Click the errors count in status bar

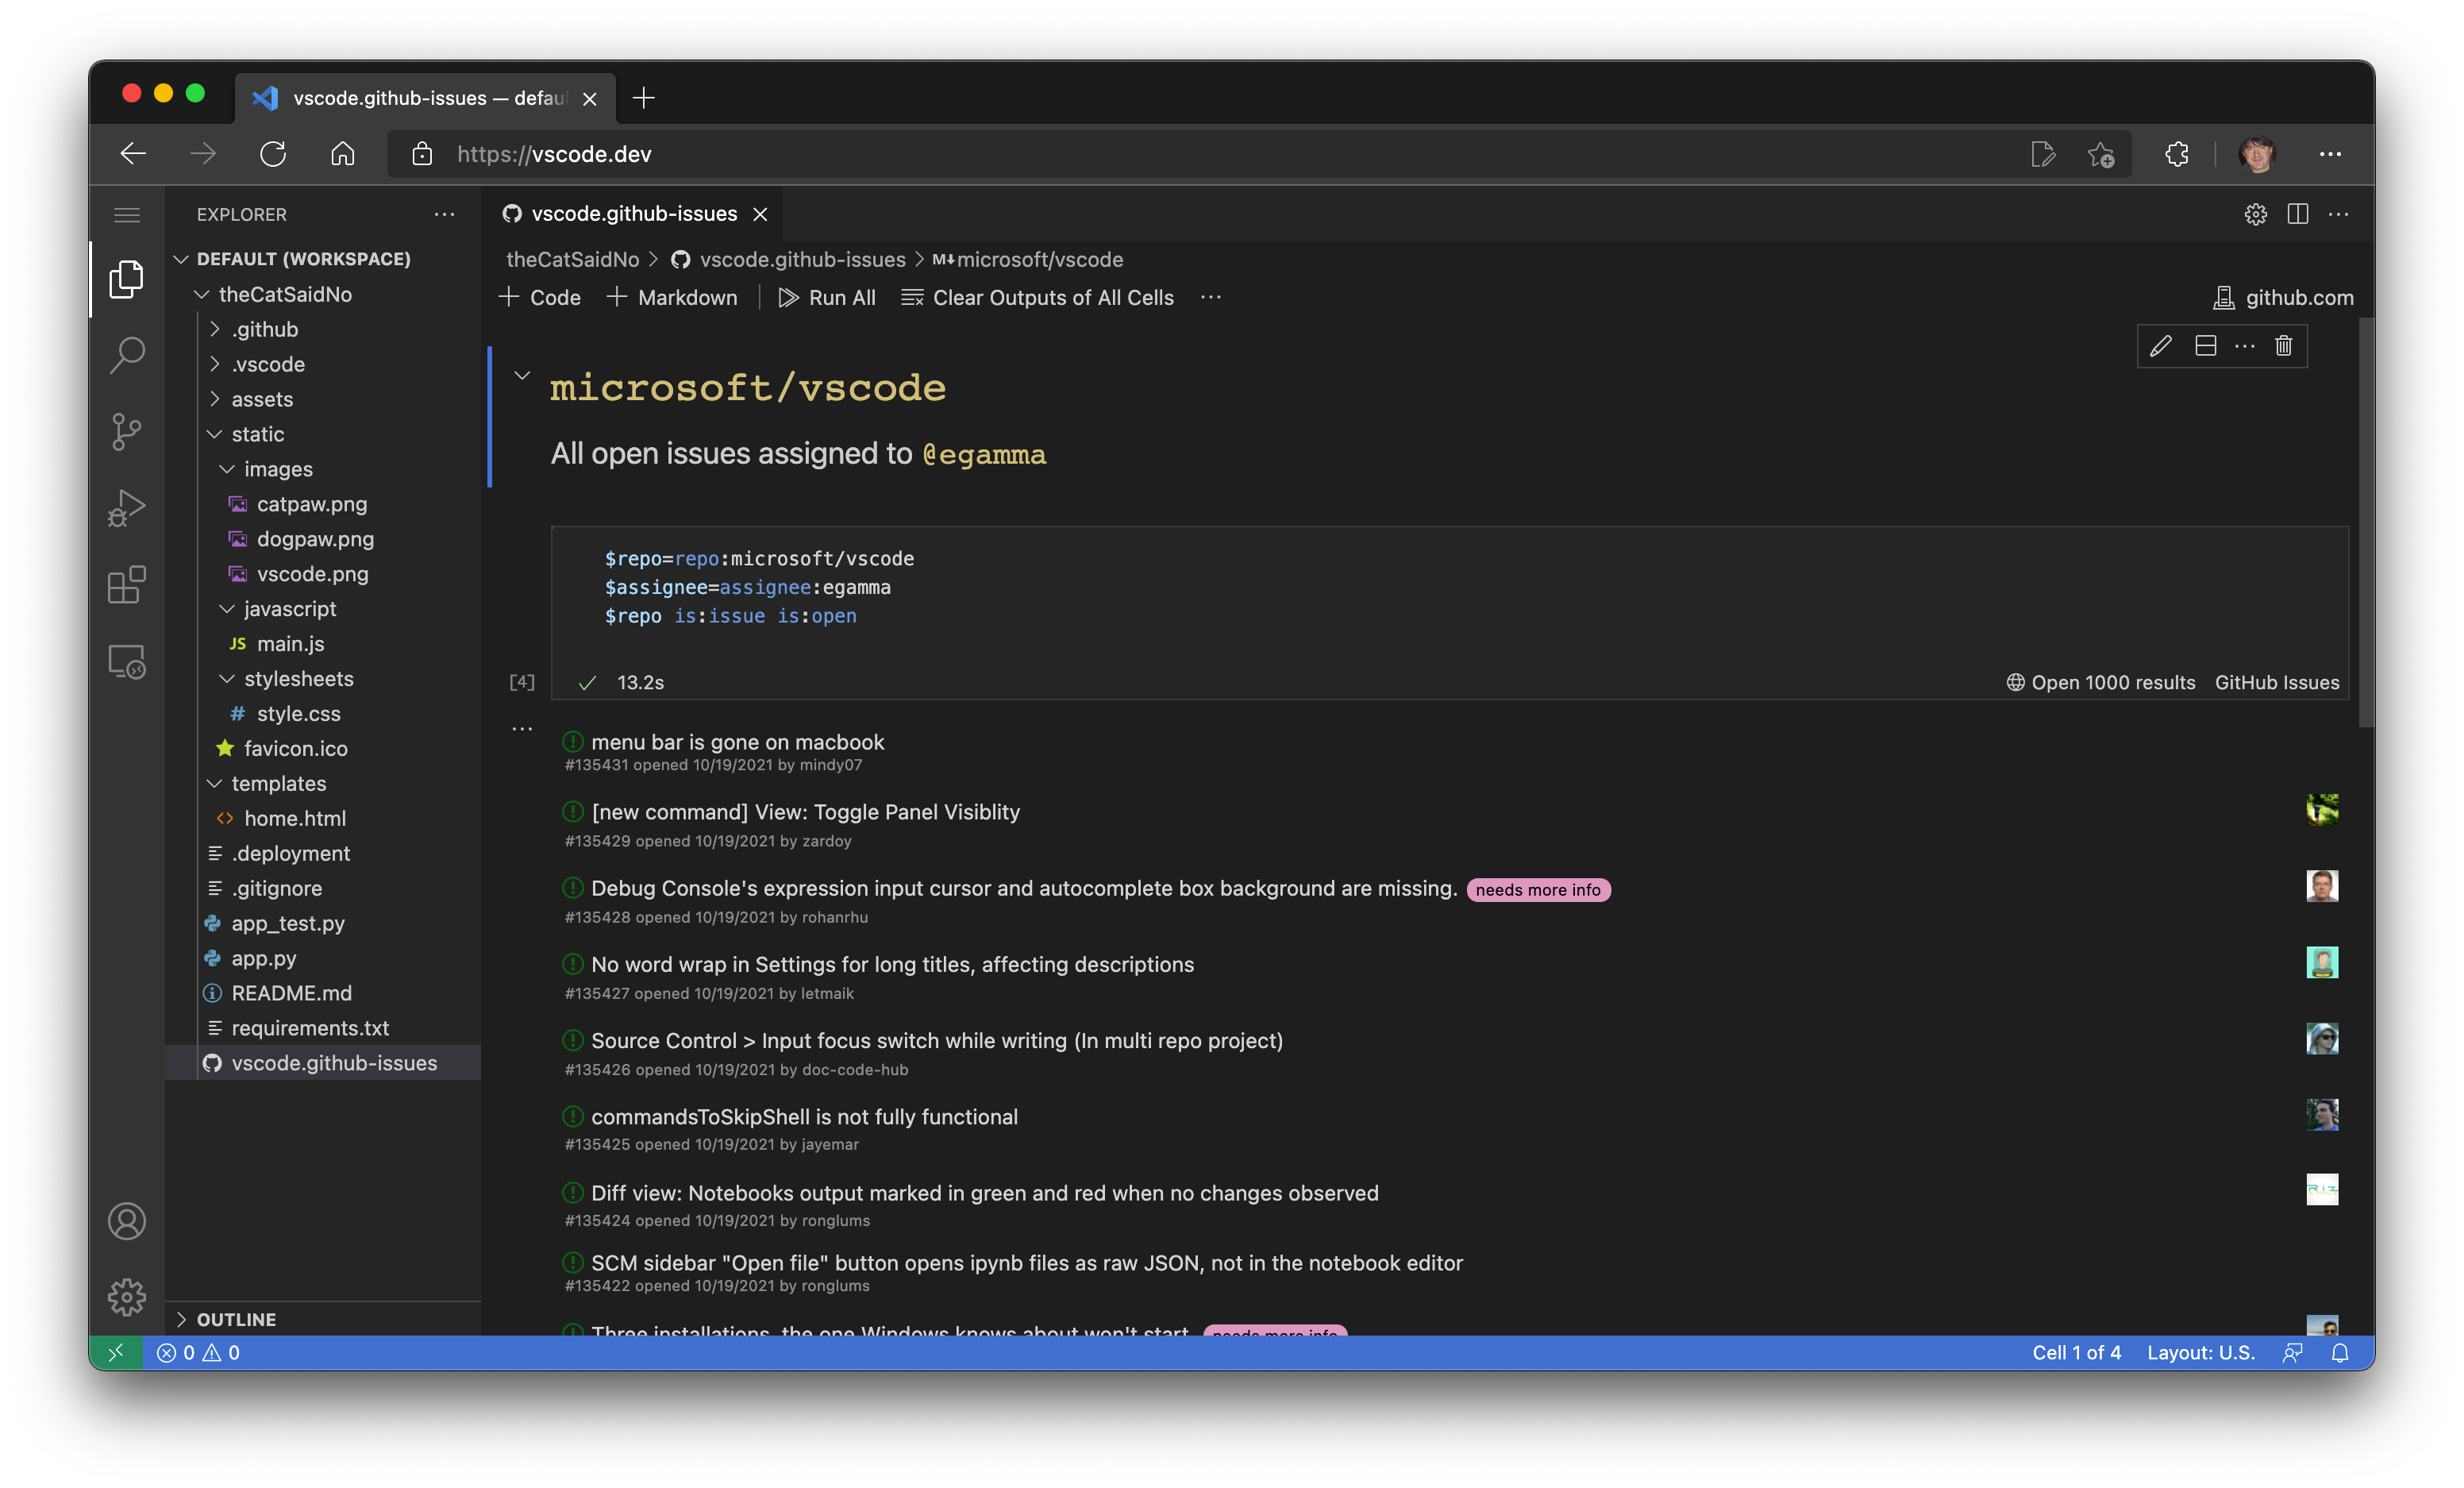point(176,1352)
